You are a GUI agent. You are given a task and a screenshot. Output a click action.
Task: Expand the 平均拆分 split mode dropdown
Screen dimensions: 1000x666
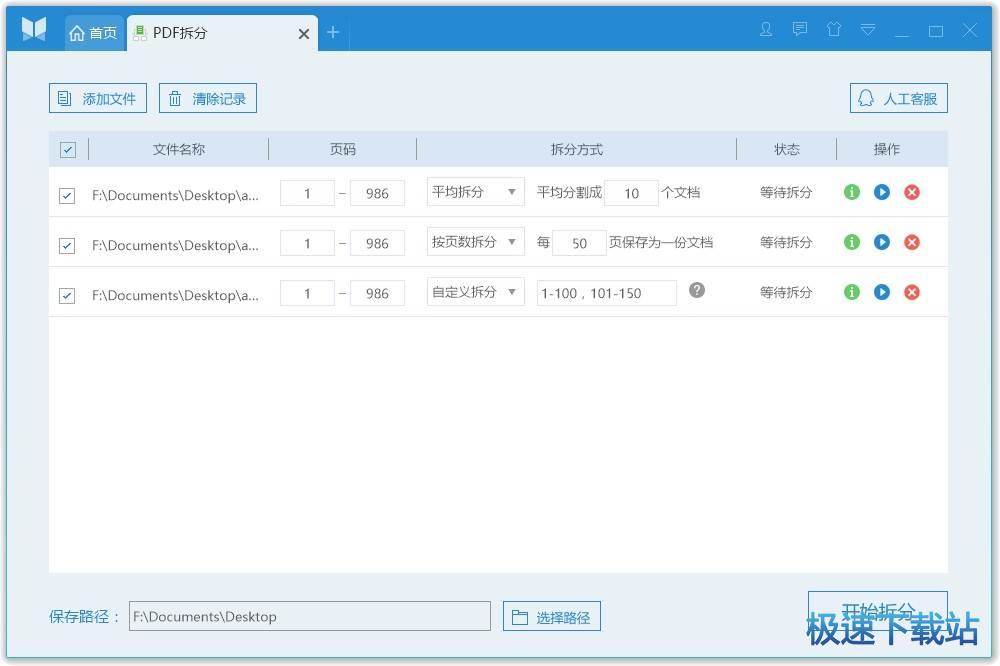click(x=476, y=192)
